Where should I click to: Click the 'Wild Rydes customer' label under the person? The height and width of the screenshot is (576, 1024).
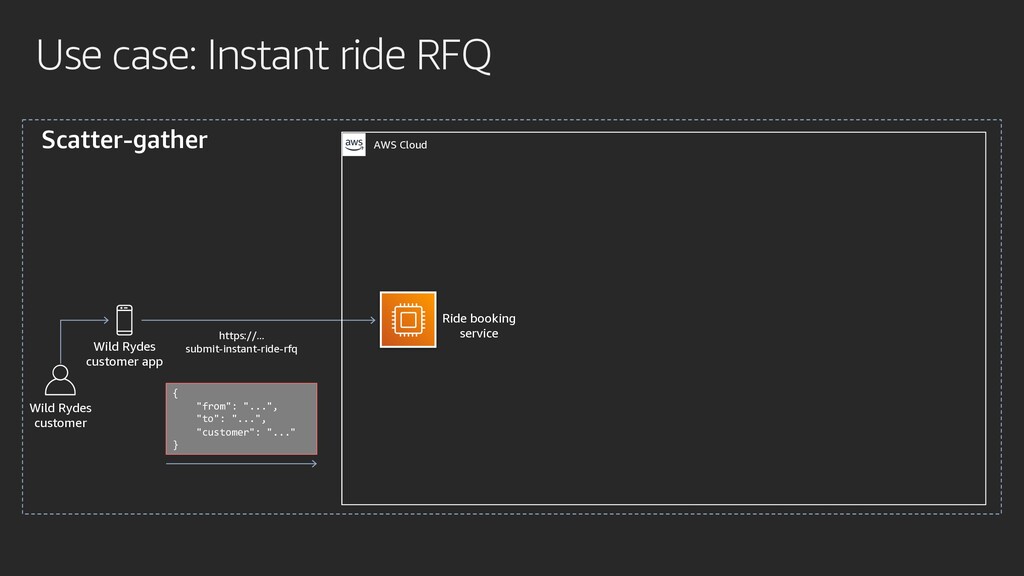(x=60, y=415)
